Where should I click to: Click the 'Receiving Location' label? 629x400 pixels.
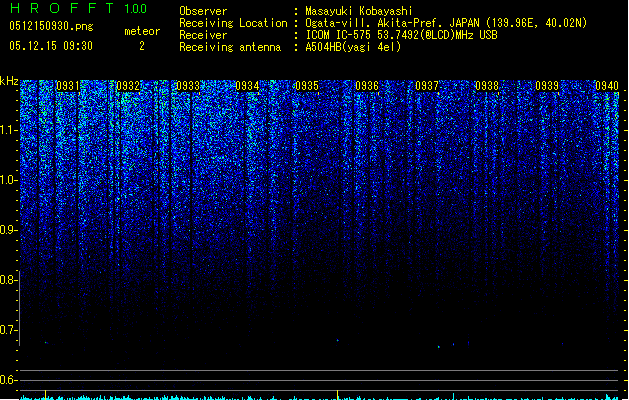(x=233, y=23)
